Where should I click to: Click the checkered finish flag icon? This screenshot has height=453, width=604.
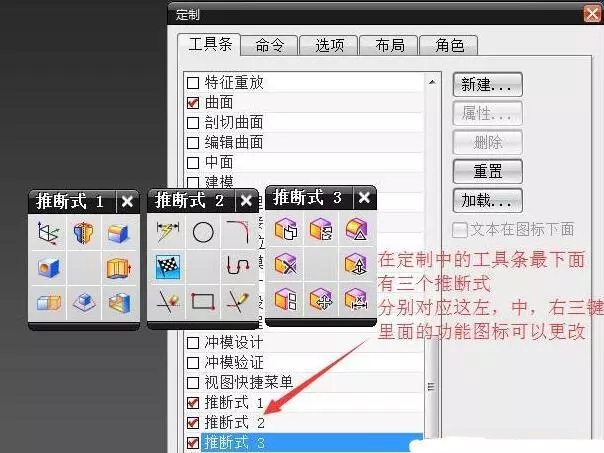166,267
